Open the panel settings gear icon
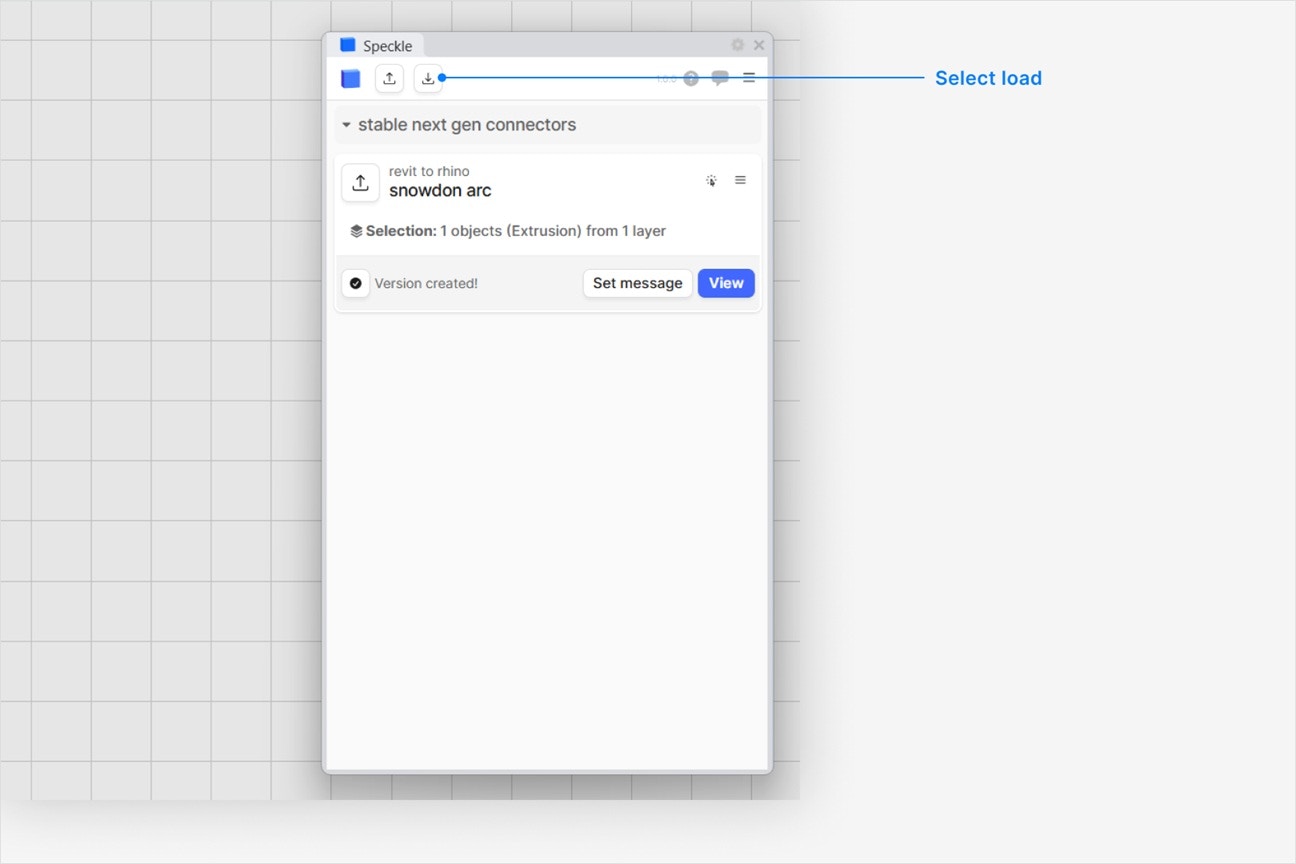Viewport: 1296px width, 864px height. point(738,45)
